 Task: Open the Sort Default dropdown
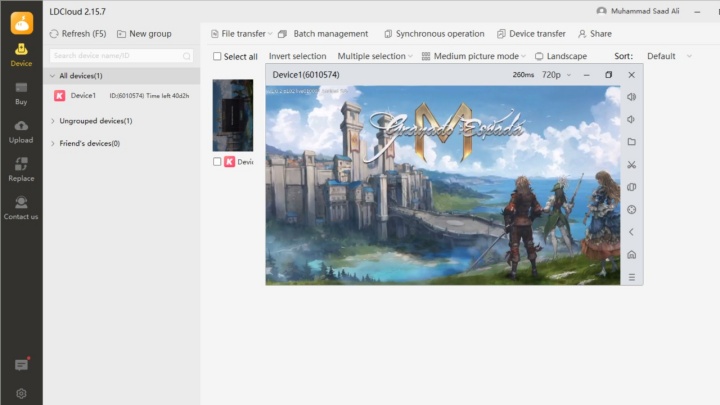pos(669,56)
